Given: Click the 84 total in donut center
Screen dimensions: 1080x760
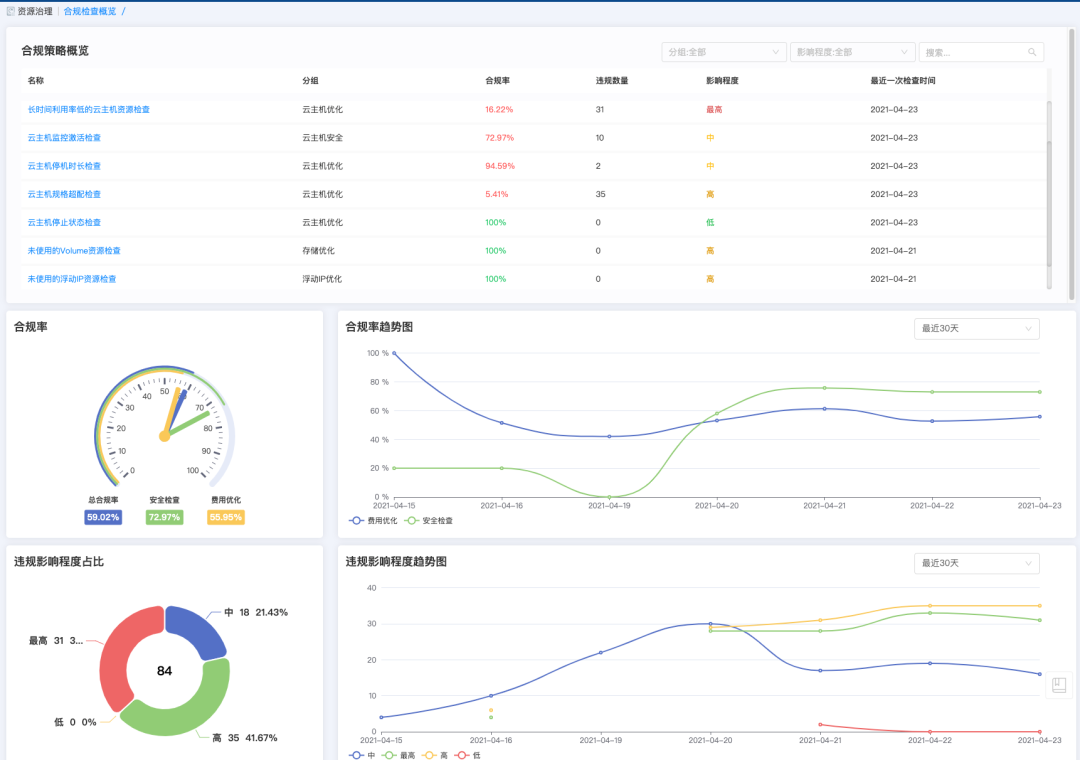Looking at the screenshot, I should pos(165,671).
